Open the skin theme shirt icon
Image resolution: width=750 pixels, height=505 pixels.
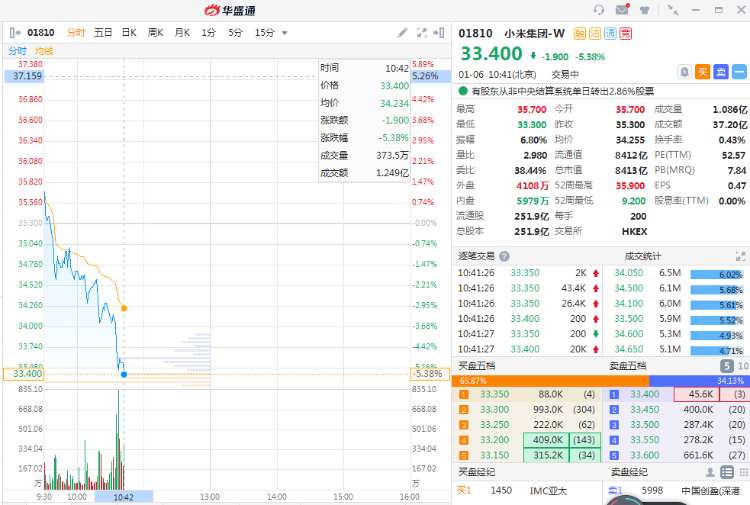(644, 10)
